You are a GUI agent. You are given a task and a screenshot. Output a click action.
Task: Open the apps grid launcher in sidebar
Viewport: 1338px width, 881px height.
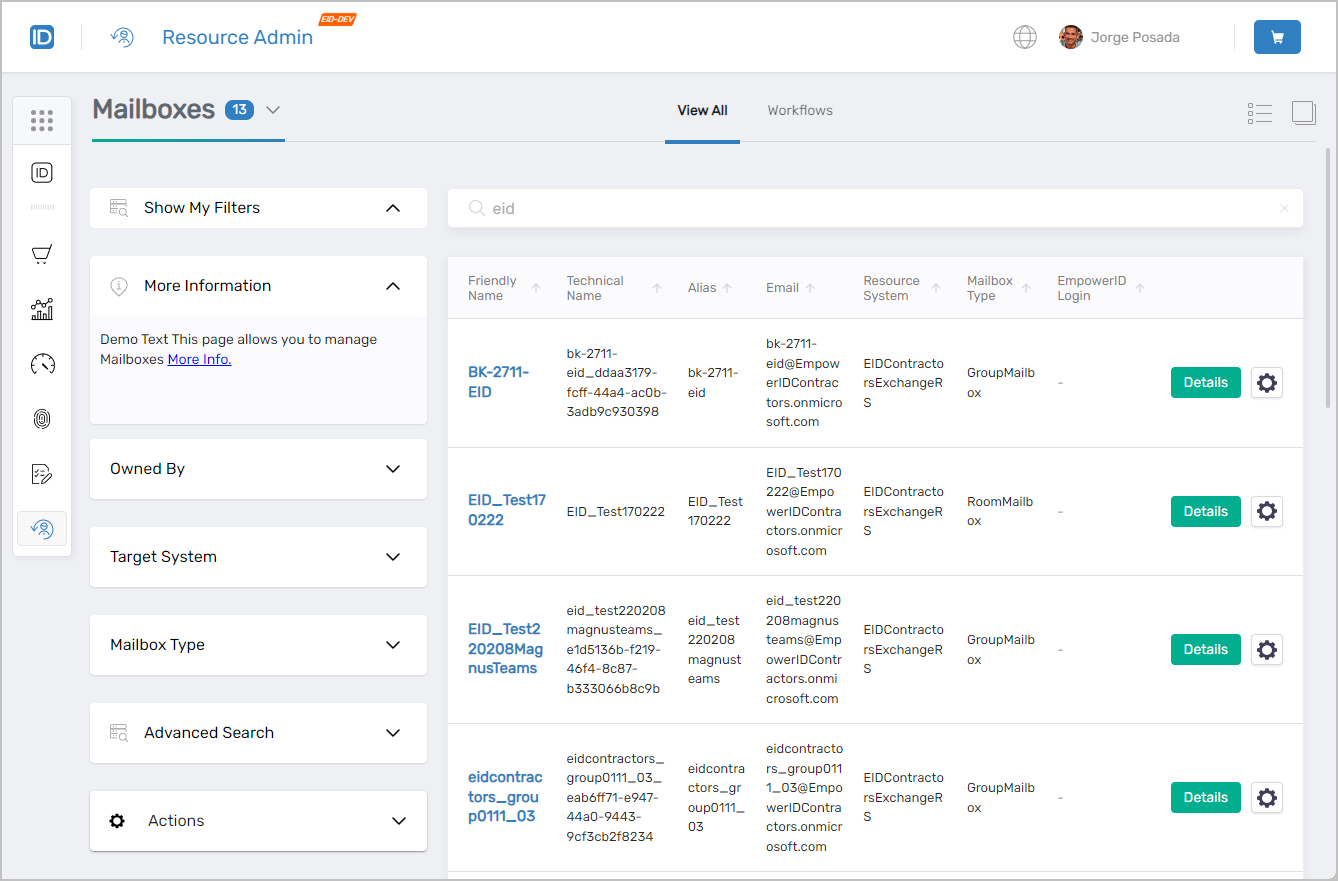[42, 120]
